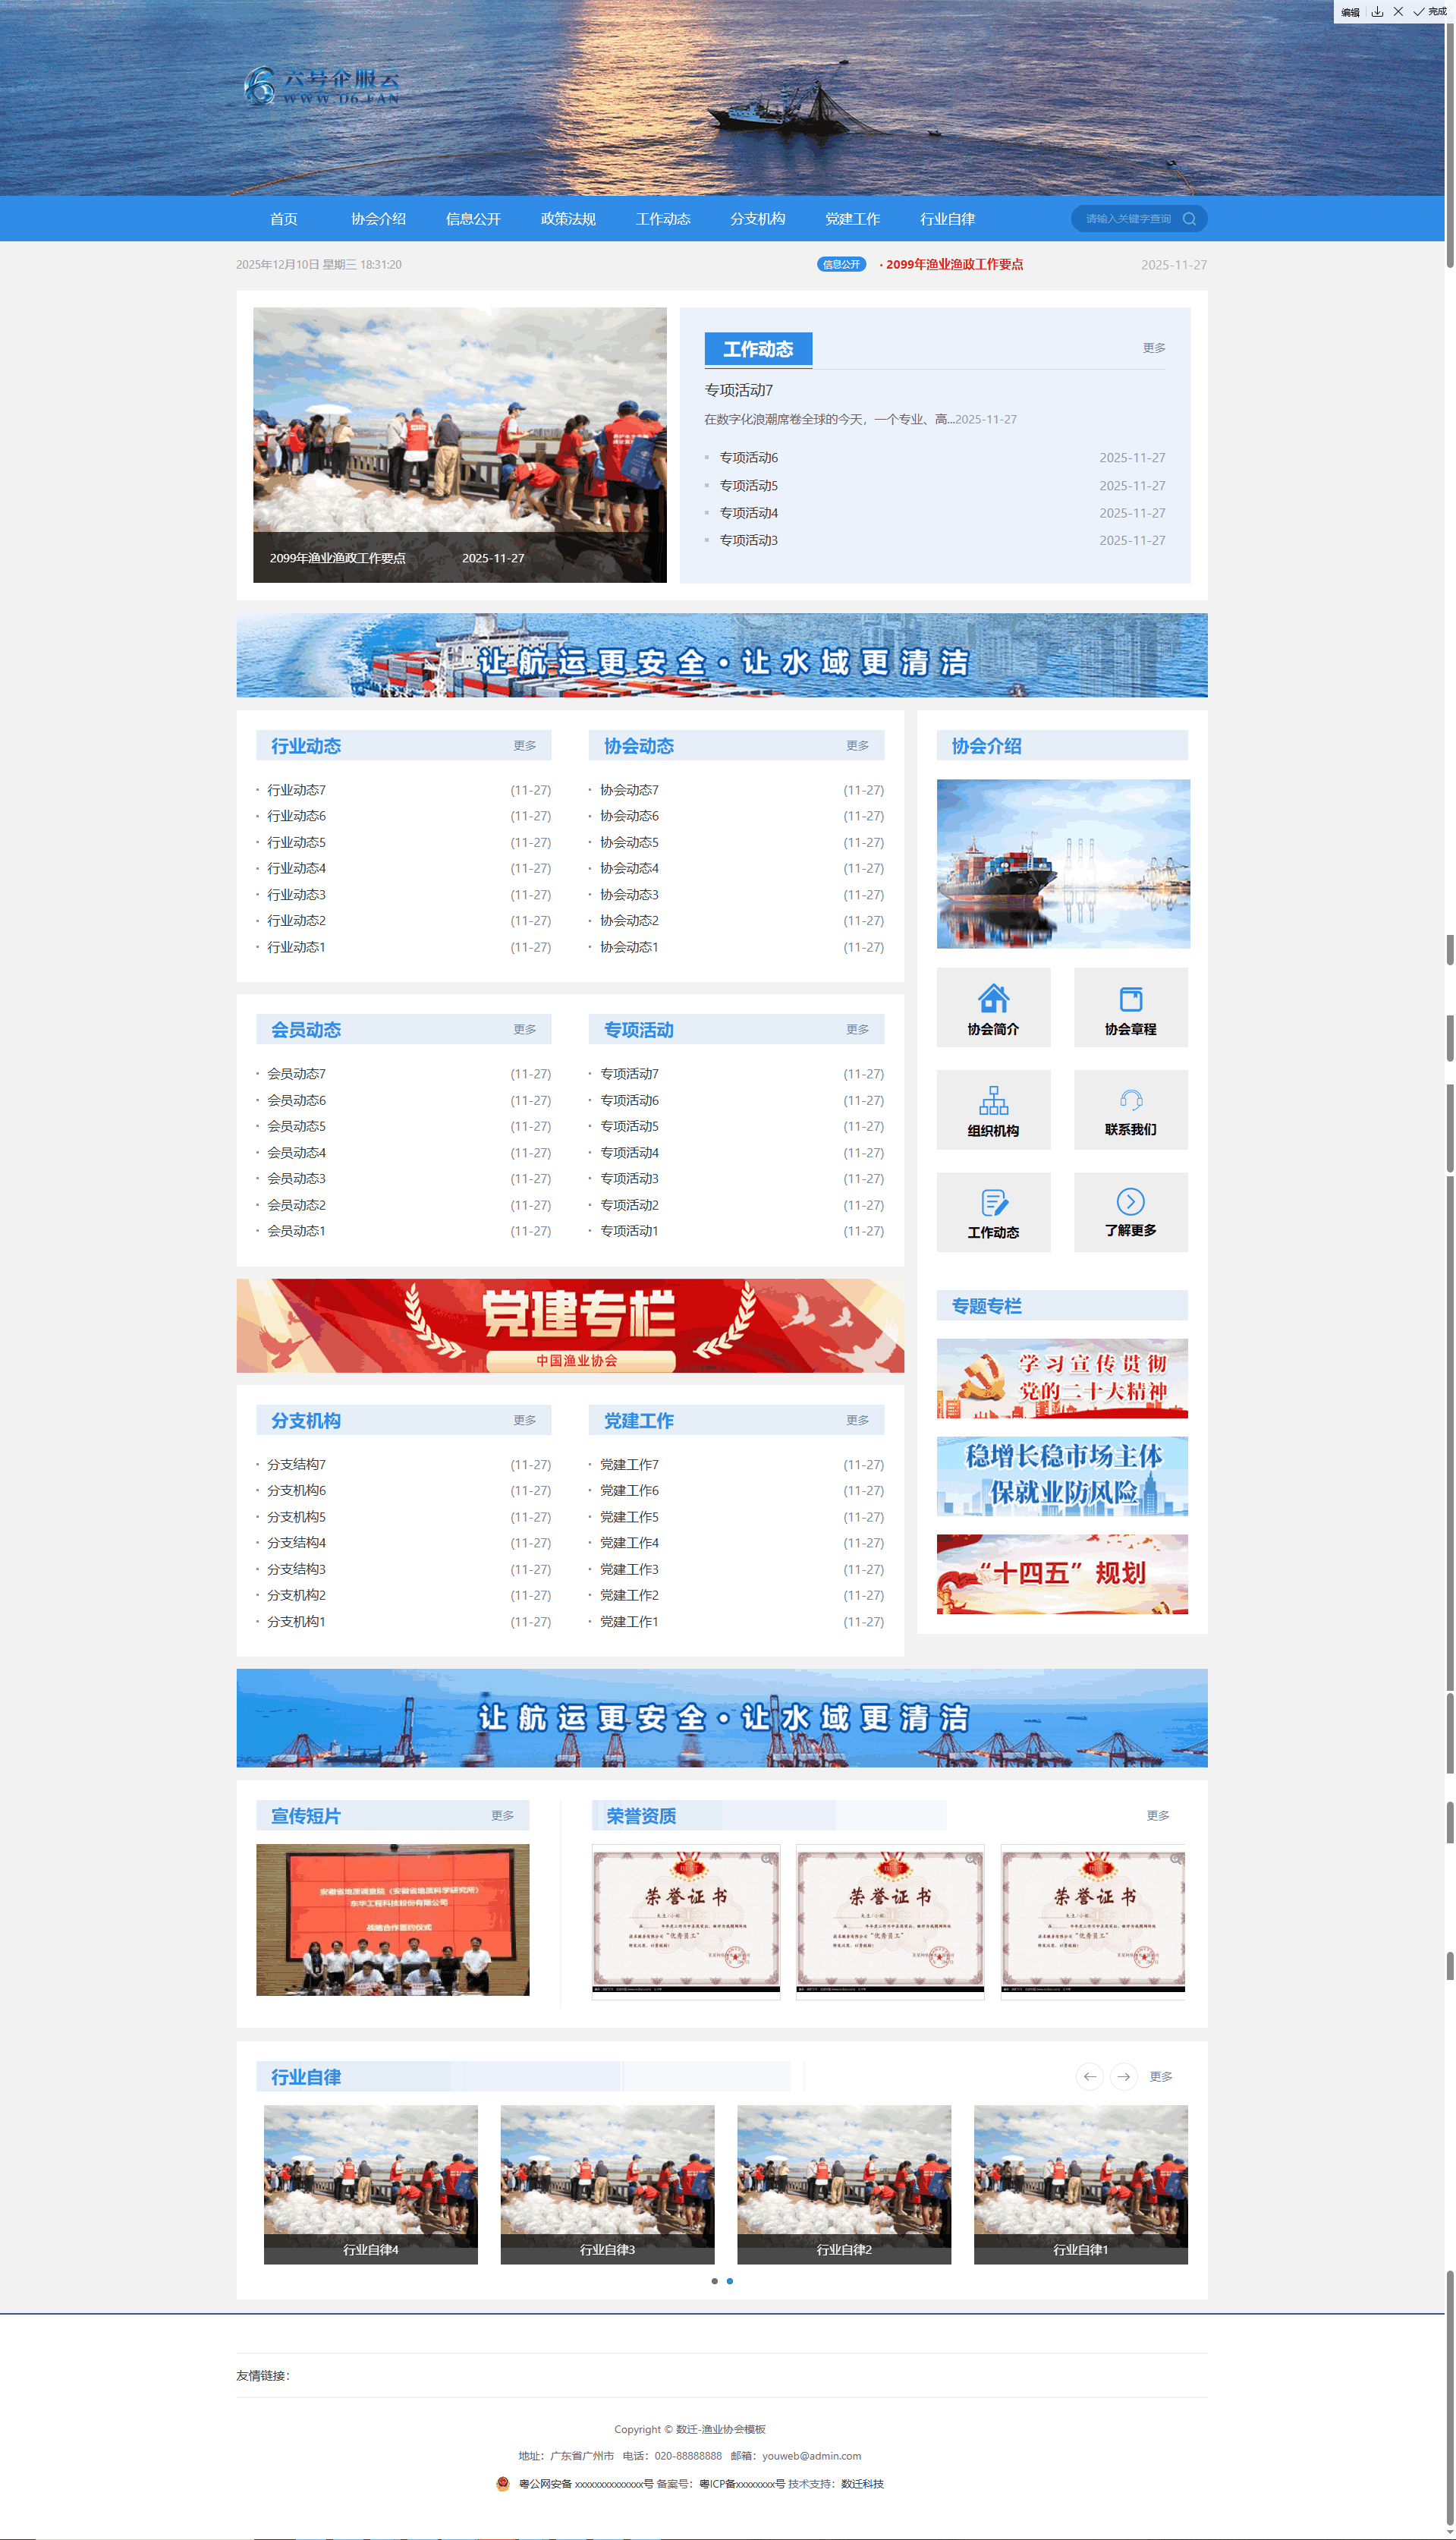Click the 了解更多 circled arrow icon
The height and width of the screenshot is (2540, 1456).
pos(1130,1202)
